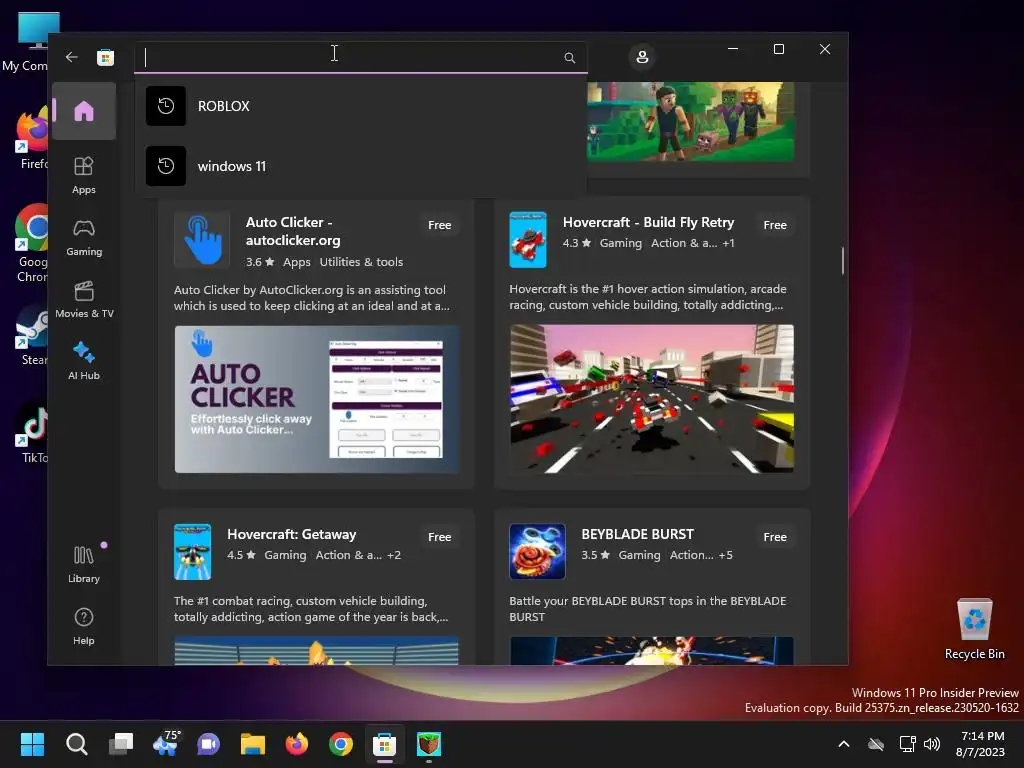Open Task View on the taskbar
The height and width of the screenshot is (768, 1024).
(121, 744)
